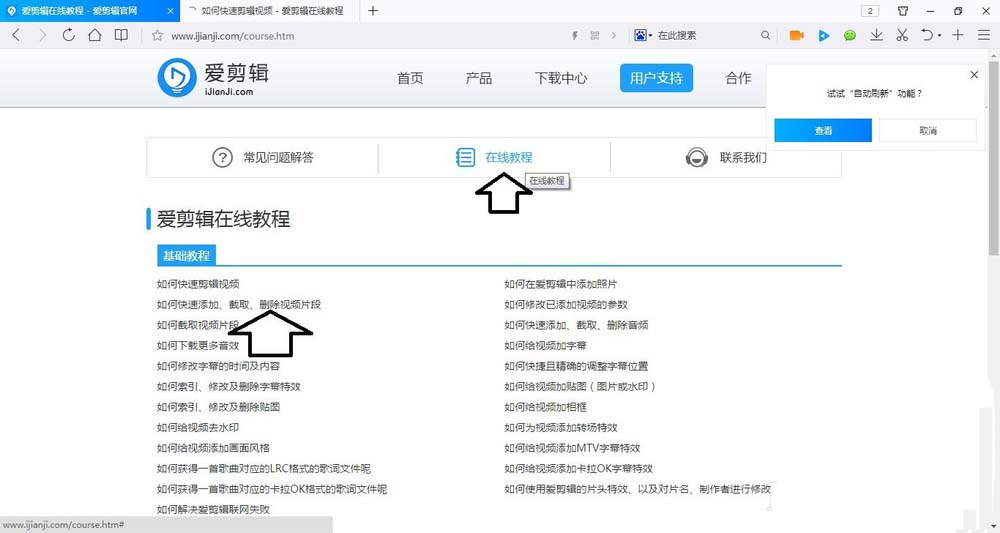Click the plus icon in the toolbar
The height and width of the screenshot is (533, 1000).
coord(958,35)
